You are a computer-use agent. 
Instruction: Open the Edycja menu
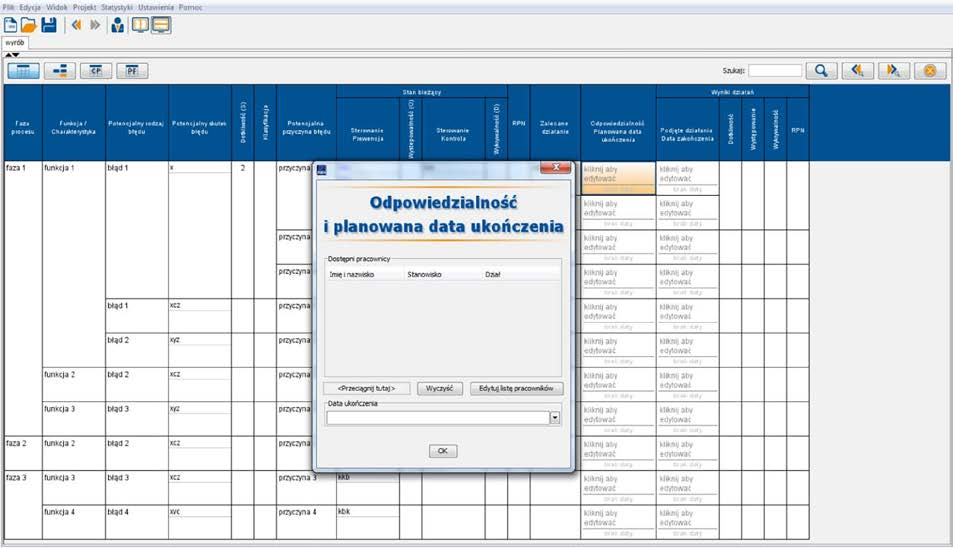[30, 7]
